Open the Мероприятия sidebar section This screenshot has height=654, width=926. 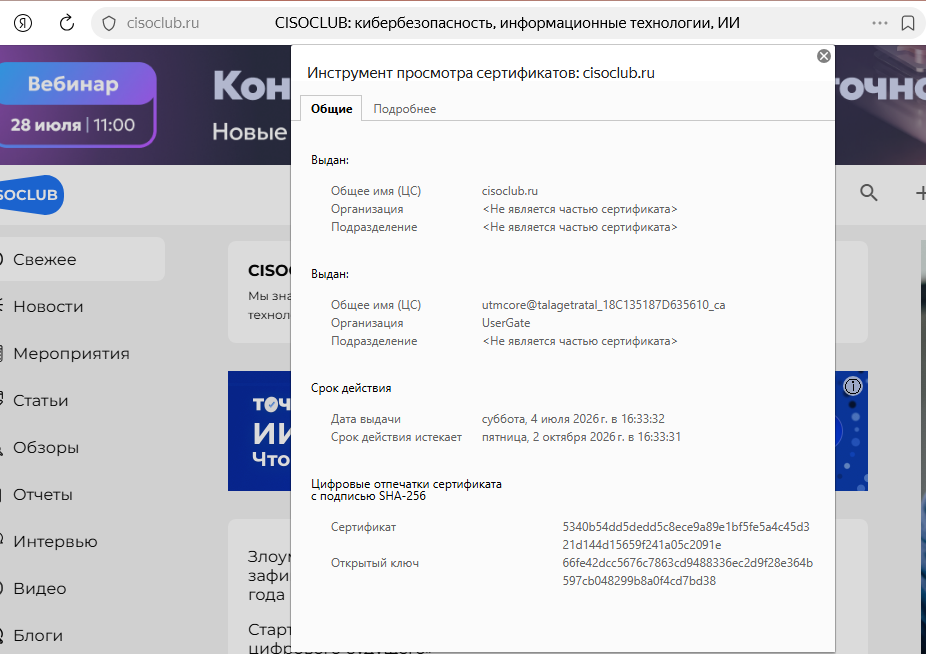[x=71, y=353]
